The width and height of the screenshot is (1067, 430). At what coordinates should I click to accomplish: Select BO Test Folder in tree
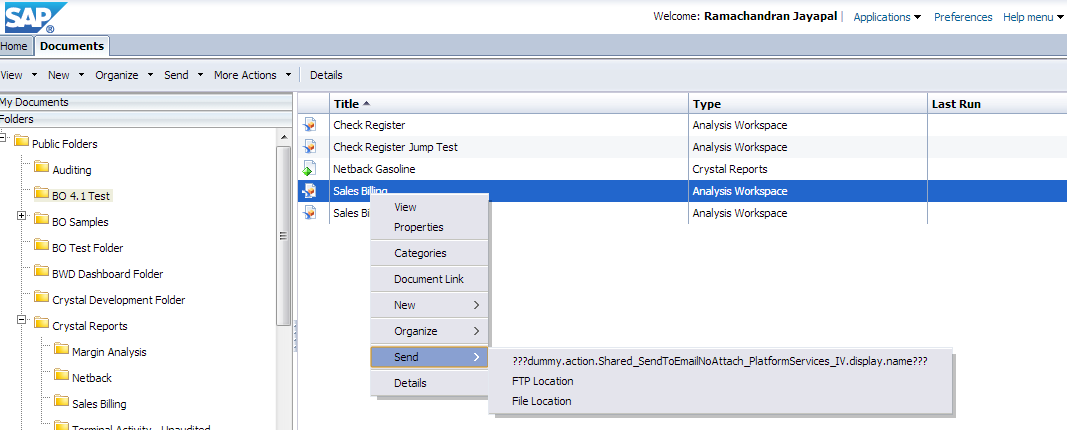tap(88, 248)
